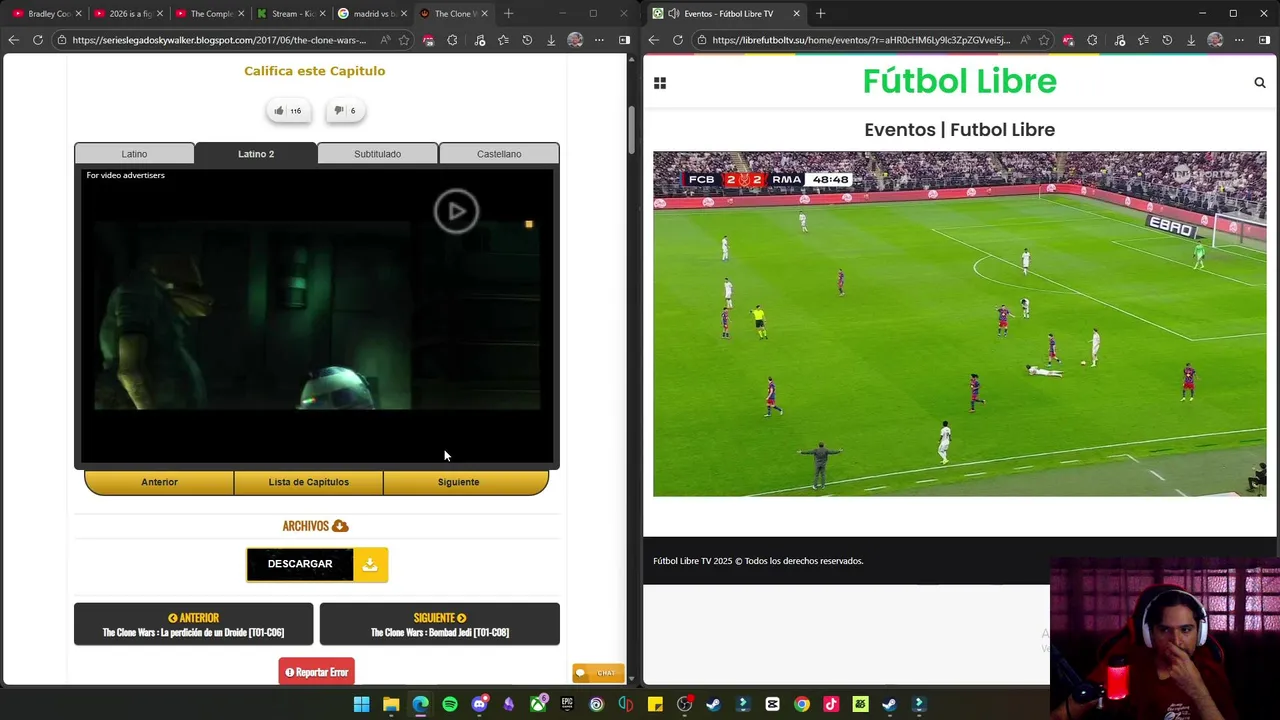Open Google Chrome from the taskbar
The width and height of the screenshot is (1280, 720).
(x=802, y=704)
